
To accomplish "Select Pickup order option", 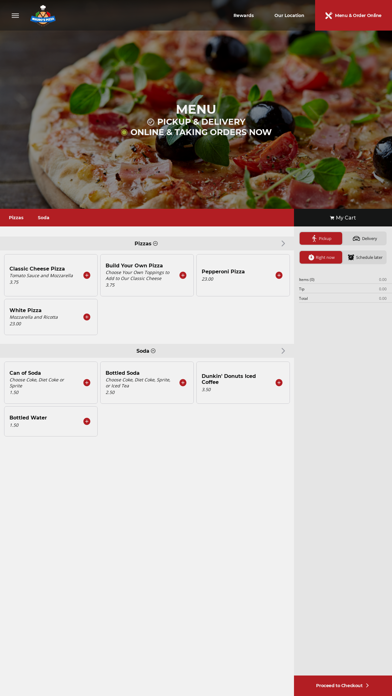I will coord(321,238).
